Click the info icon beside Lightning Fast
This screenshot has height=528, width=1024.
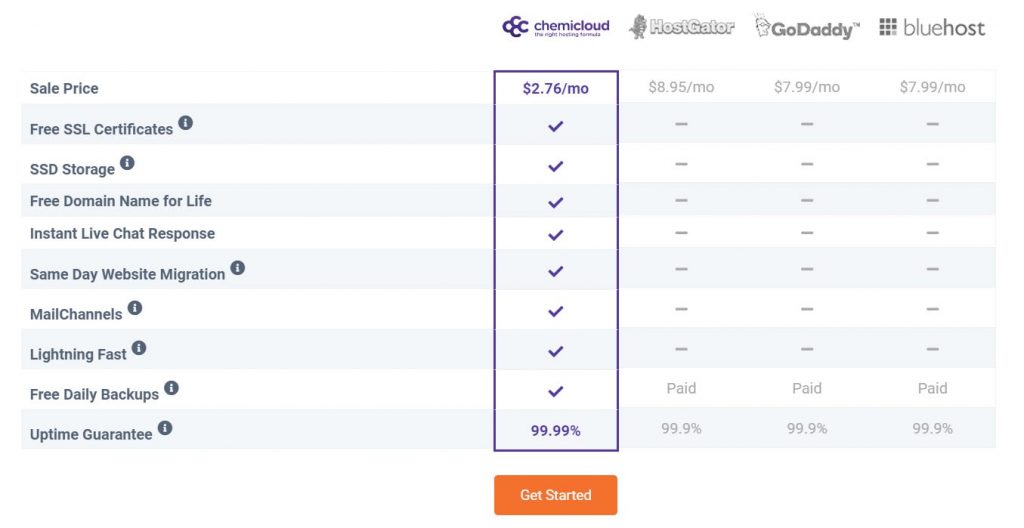pos(139,348)
